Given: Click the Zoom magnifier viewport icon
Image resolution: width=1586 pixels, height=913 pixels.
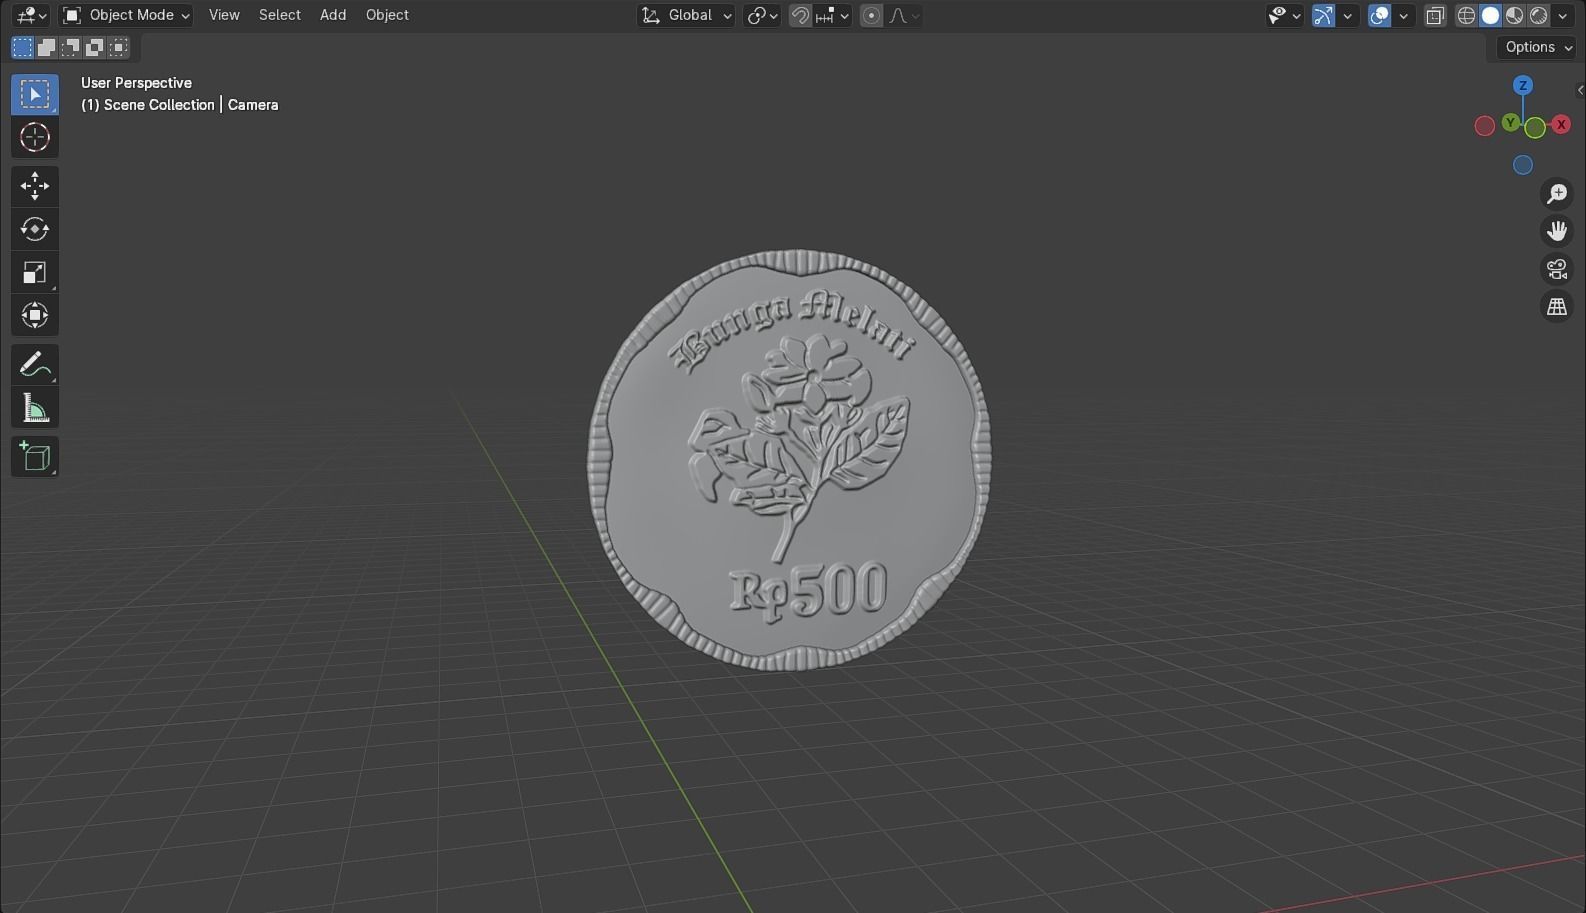Looking at the screenshot, I should pyautogui.click(x=1557, y=193).
